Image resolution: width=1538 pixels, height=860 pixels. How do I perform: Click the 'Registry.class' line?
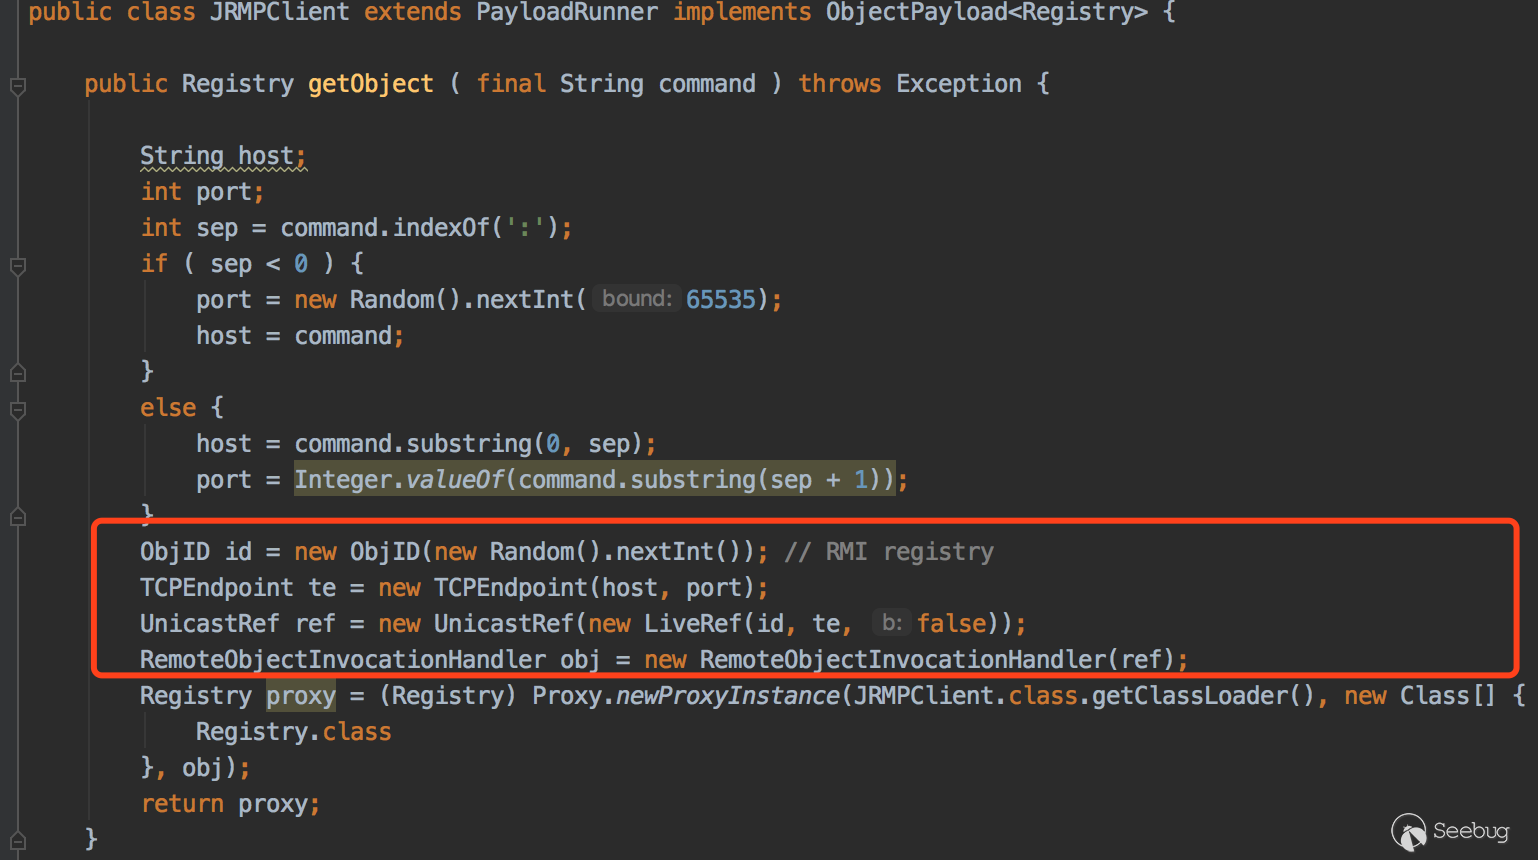(294, 732)
